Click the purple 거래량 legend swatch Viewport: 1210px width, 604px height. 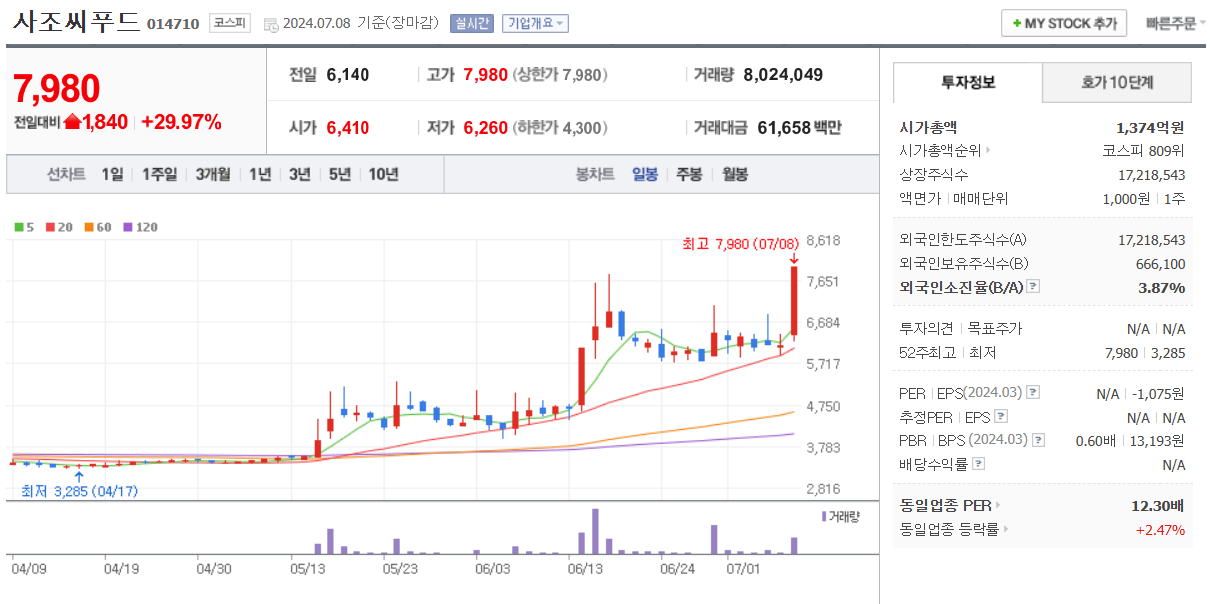pos(824,516)
